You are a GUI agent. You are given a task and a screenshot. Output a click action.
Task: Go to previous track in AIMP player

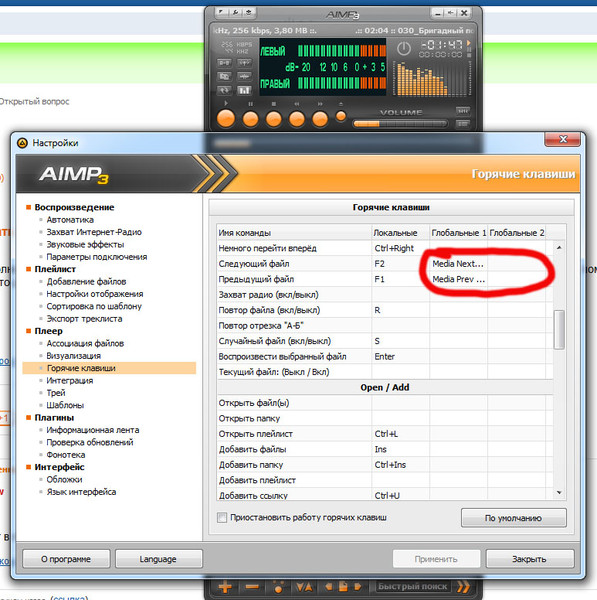(297, 119)
